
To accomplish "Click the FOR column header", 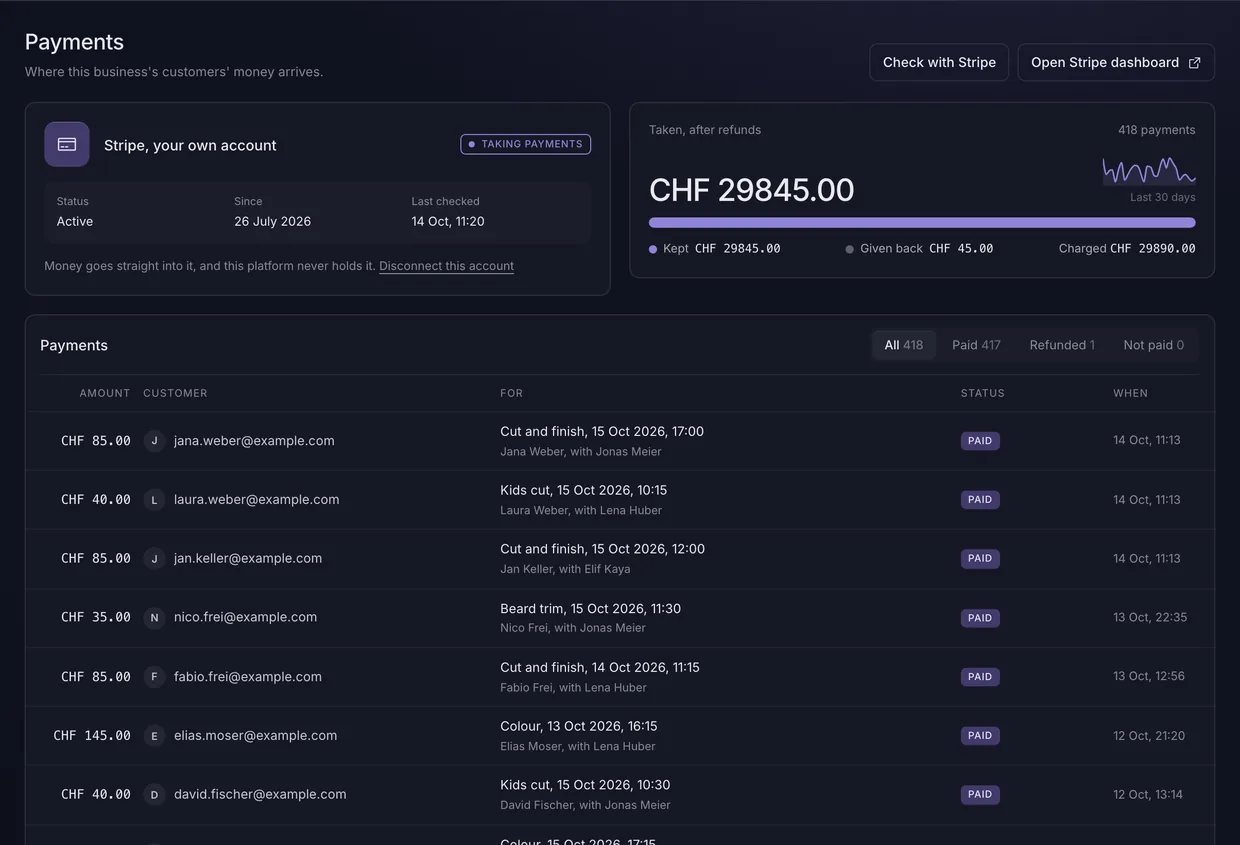I will click(x=511, y=393).
